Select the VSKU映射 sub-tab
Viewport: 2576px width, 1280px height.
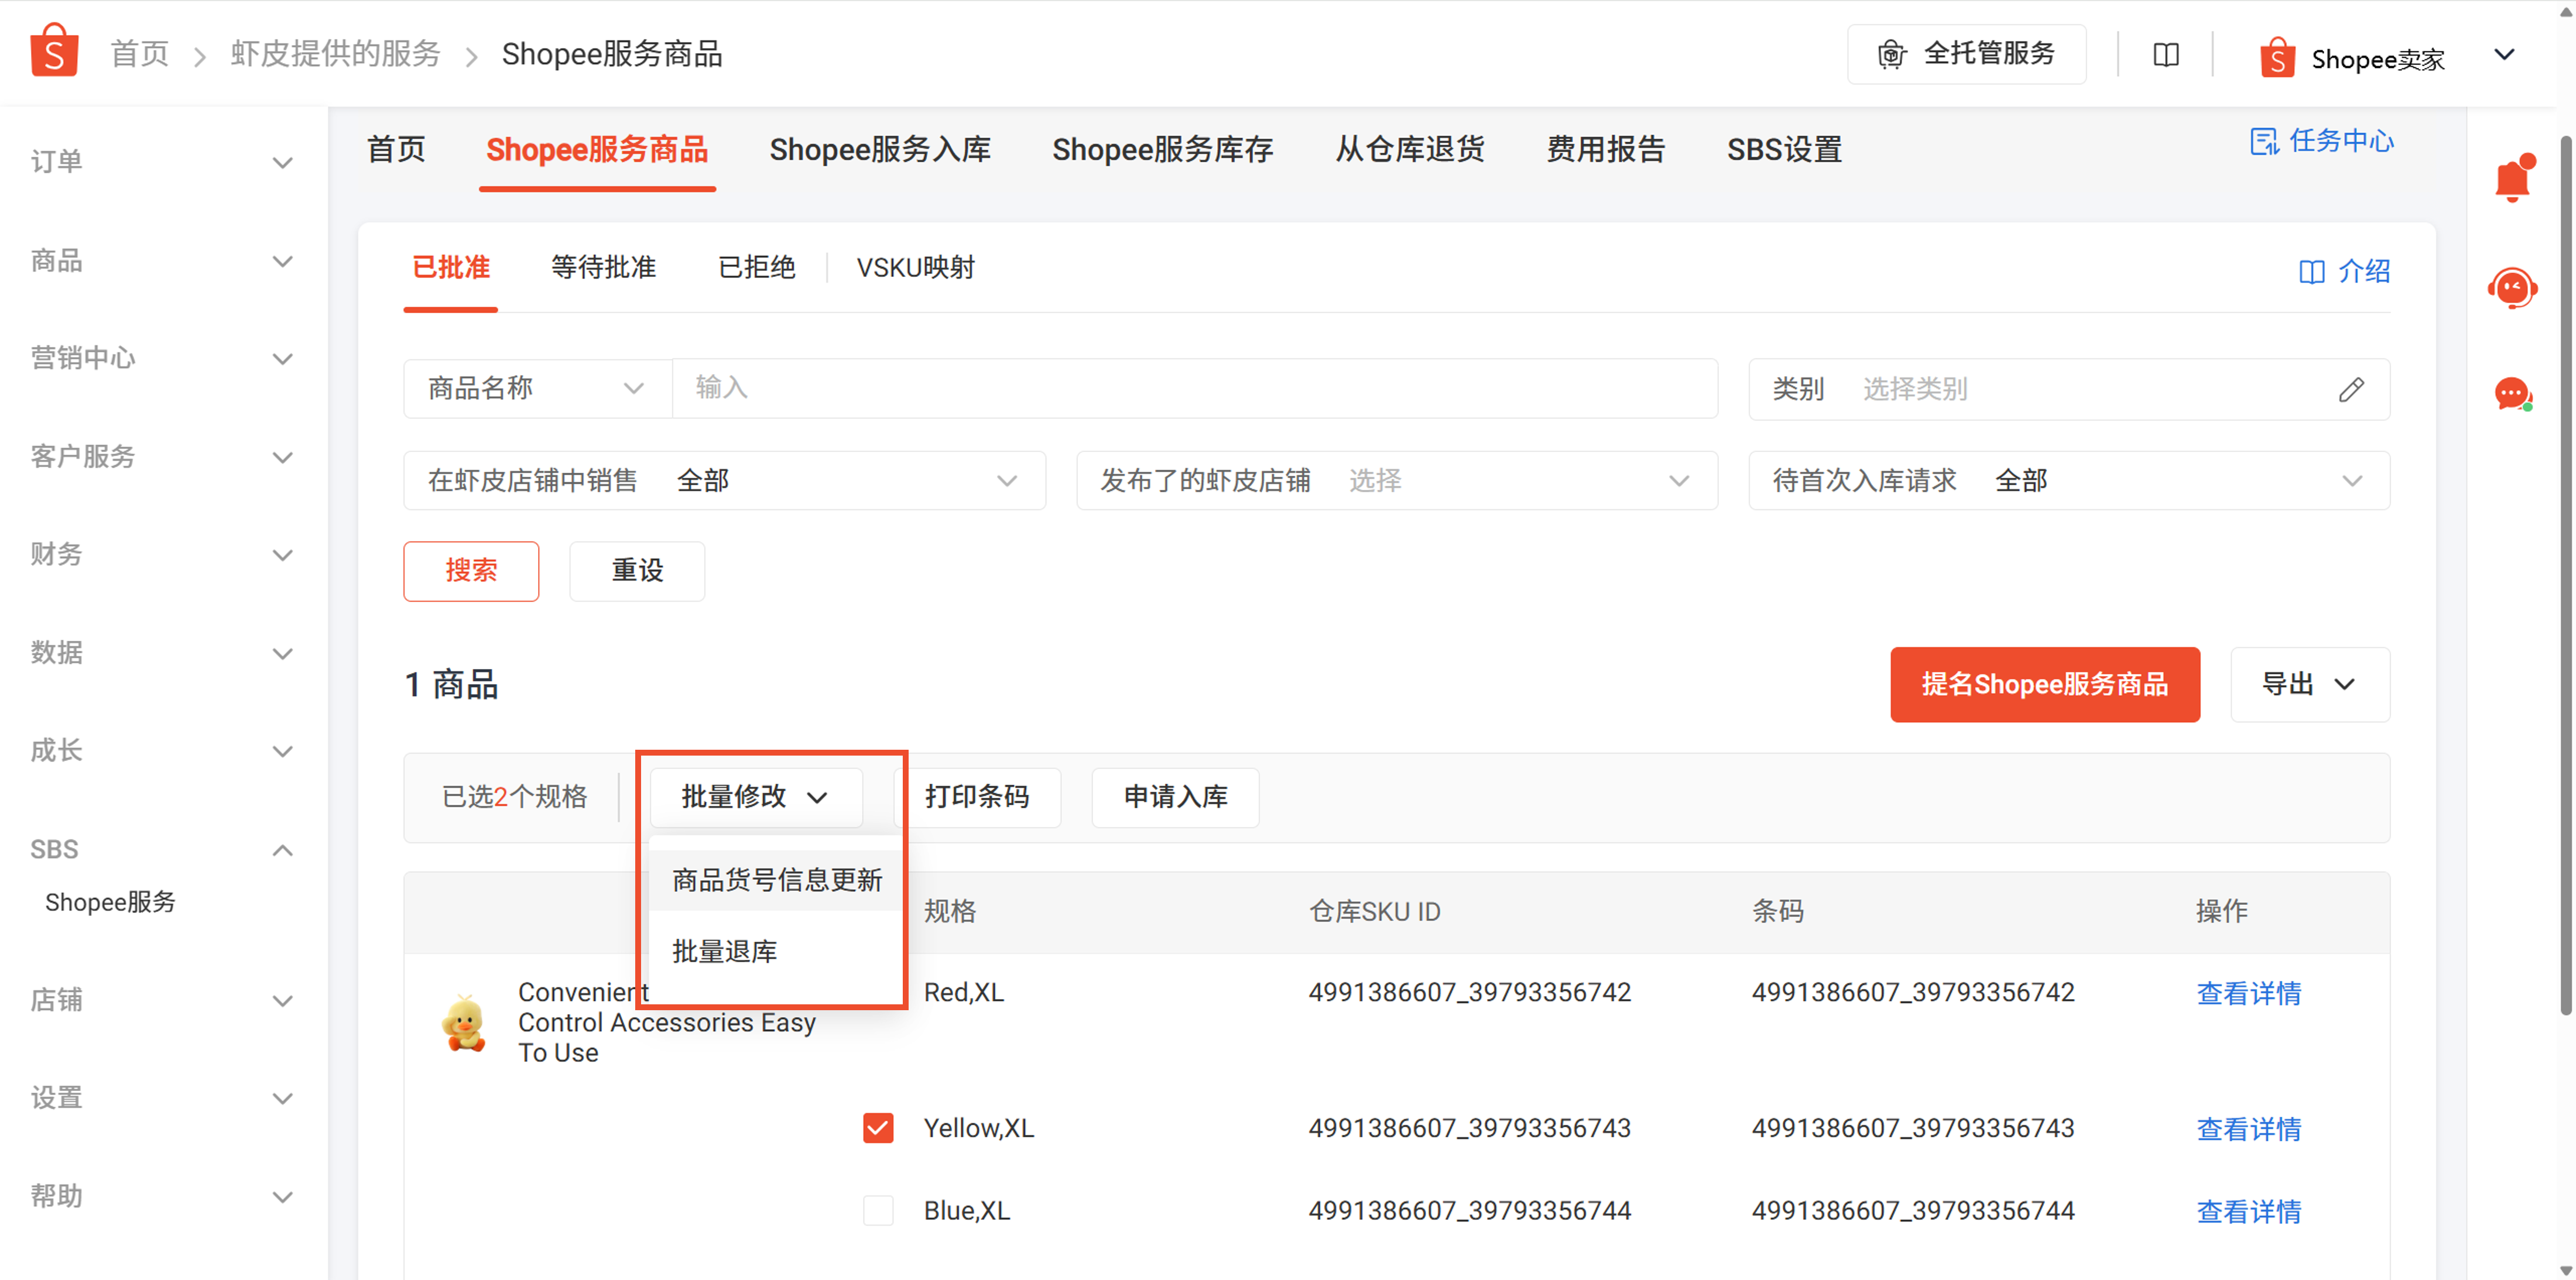coord(916,268)
